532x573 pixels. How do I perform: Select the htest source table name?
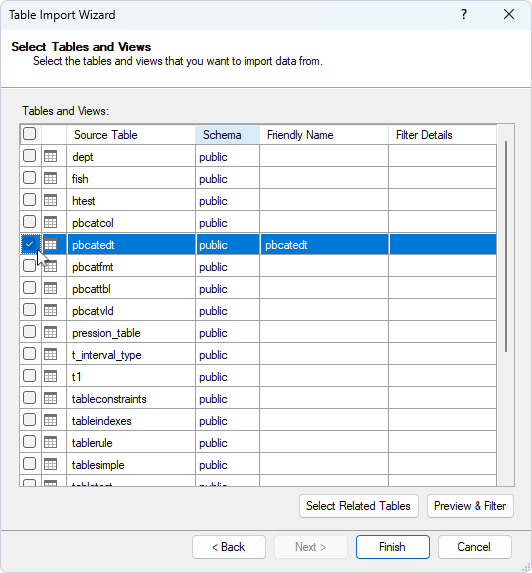coord(84,201)
